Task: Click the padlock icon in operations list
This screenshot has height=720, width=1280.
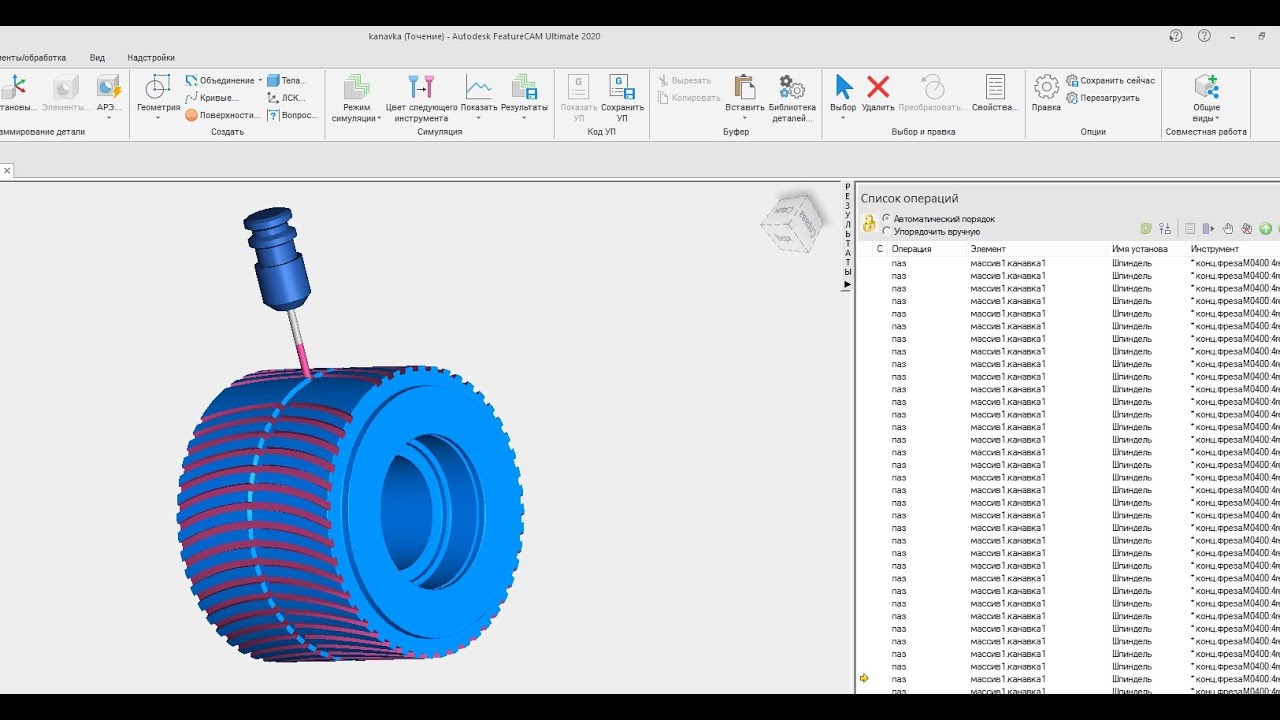Action: (x=869, y=224)
